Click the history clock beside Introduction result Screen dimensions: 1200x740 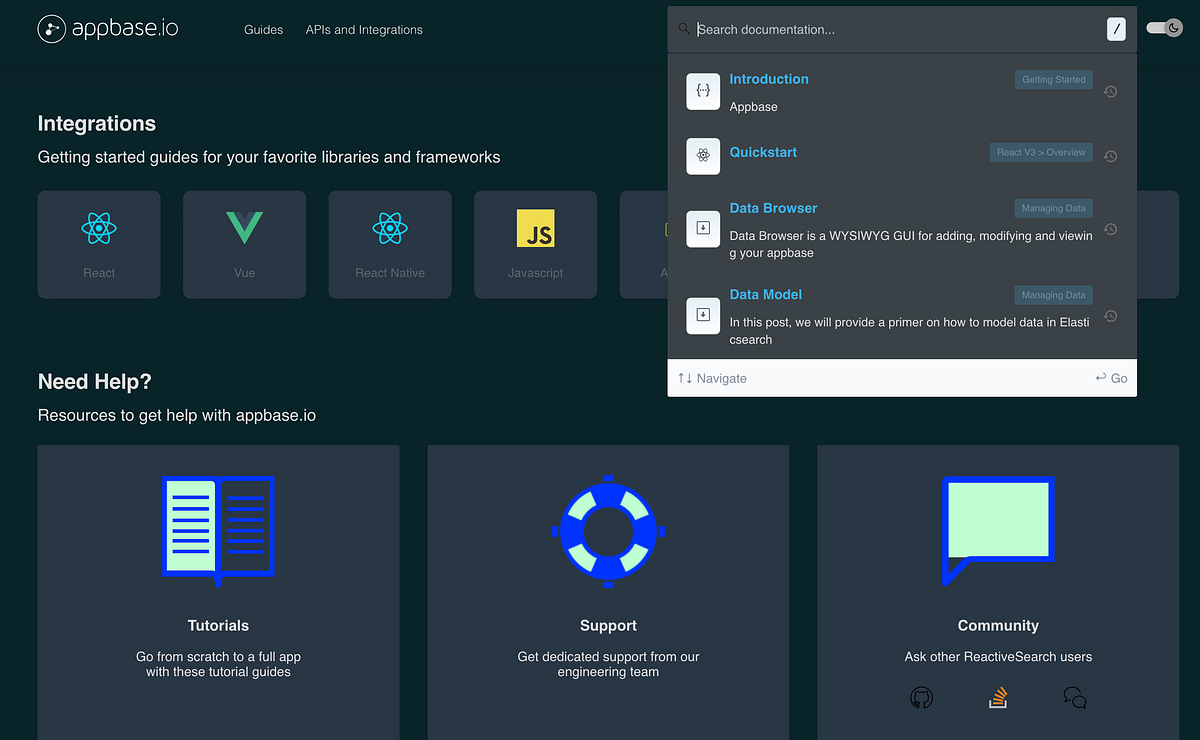(1110, 91)
